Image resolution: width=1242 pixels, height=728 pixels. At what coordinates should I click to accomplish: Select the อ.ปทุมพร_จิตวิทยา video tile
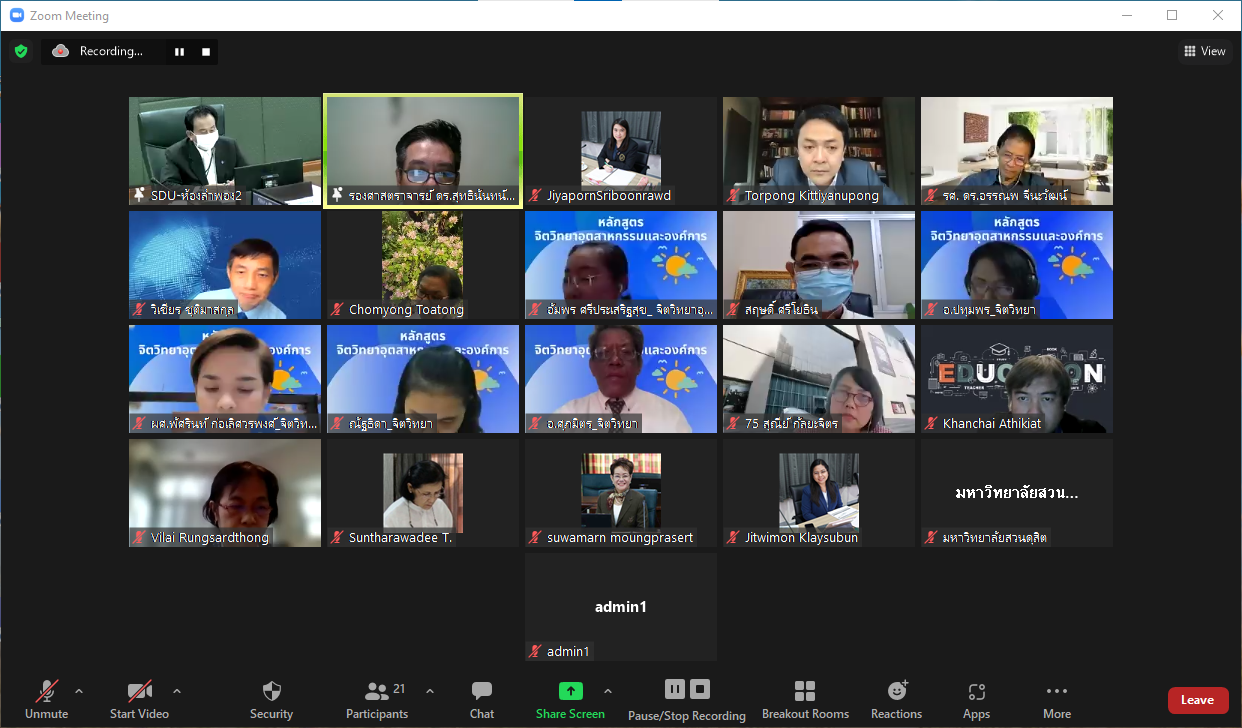click(1017, 265)
